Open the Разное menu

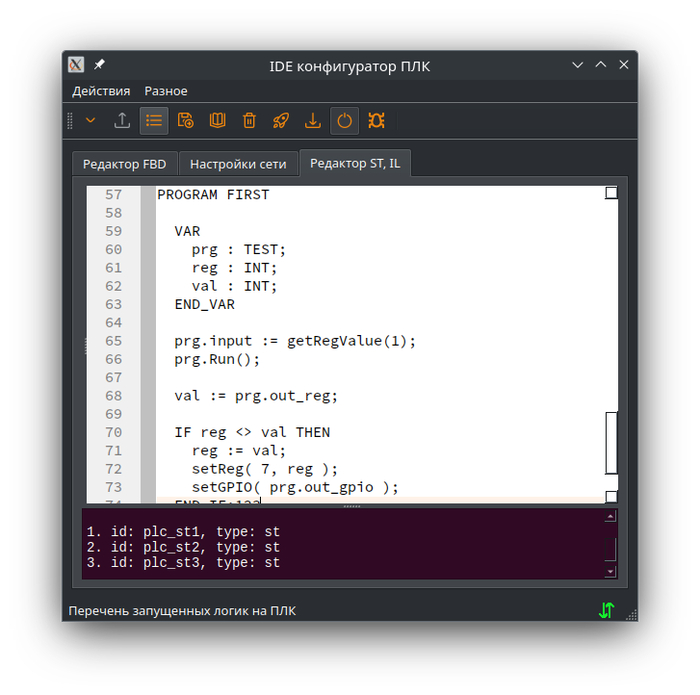coord(166,91)
